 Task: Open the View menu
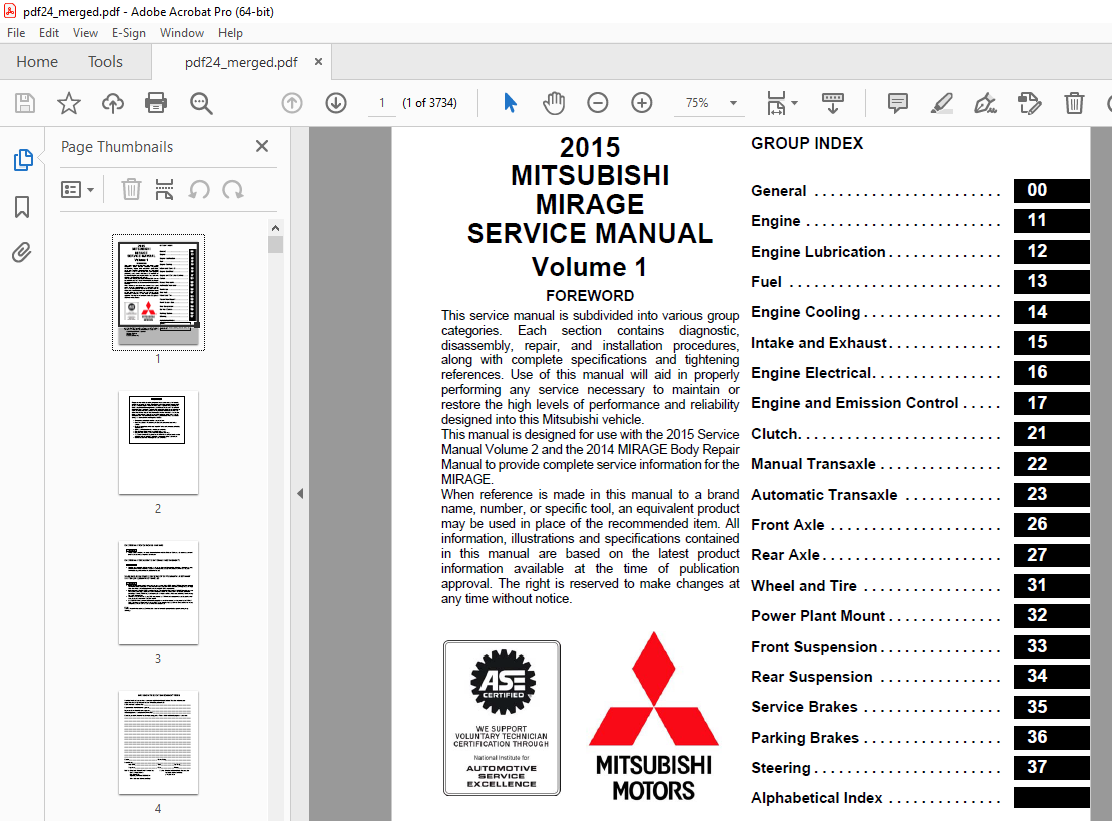pyautogui.click(x=85, y=33)
